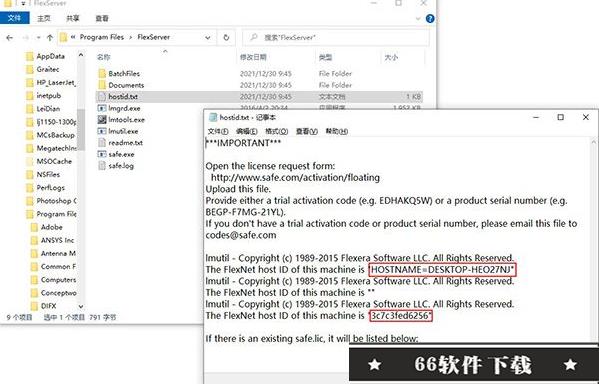Select the BatchFiles folder icon
The height and width of the screenshot is (384, 599).
pos(102,73)
